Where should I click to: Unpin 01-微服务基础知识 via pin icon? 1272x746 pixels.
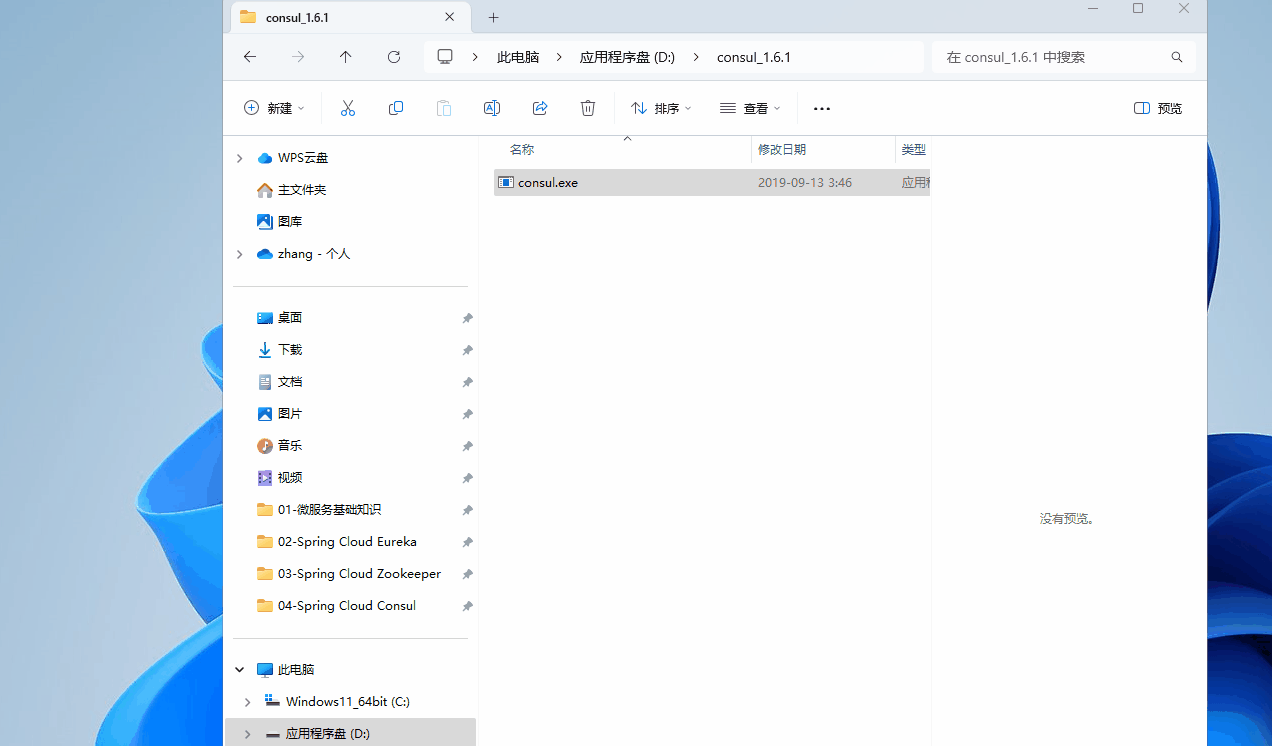click(x=467, y=510)
